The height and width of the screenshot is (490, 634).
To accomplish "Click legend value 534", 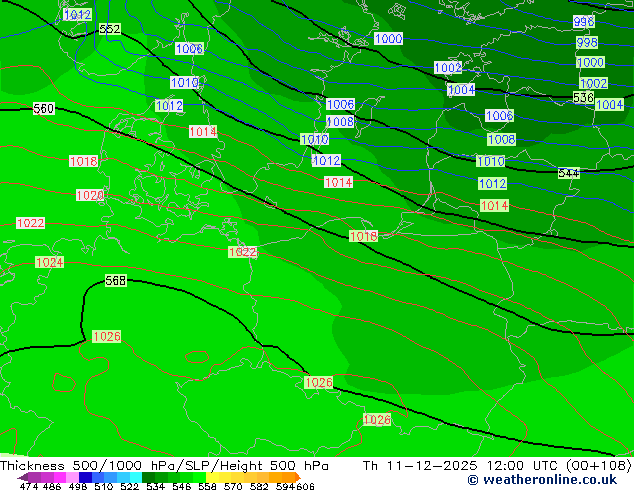I will point(156,486).
